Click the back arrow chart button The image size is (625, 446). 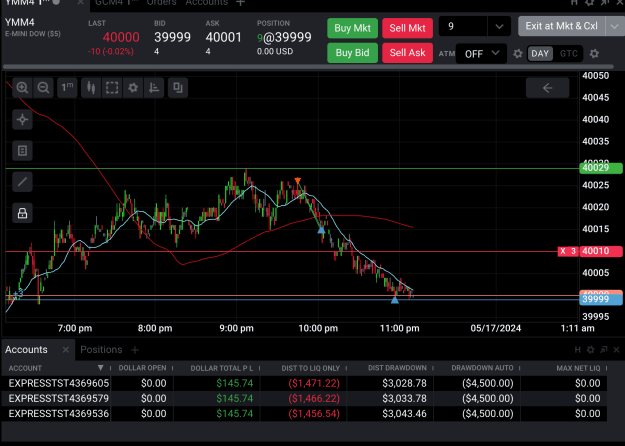pyautogui.click(x=547, y=88)
